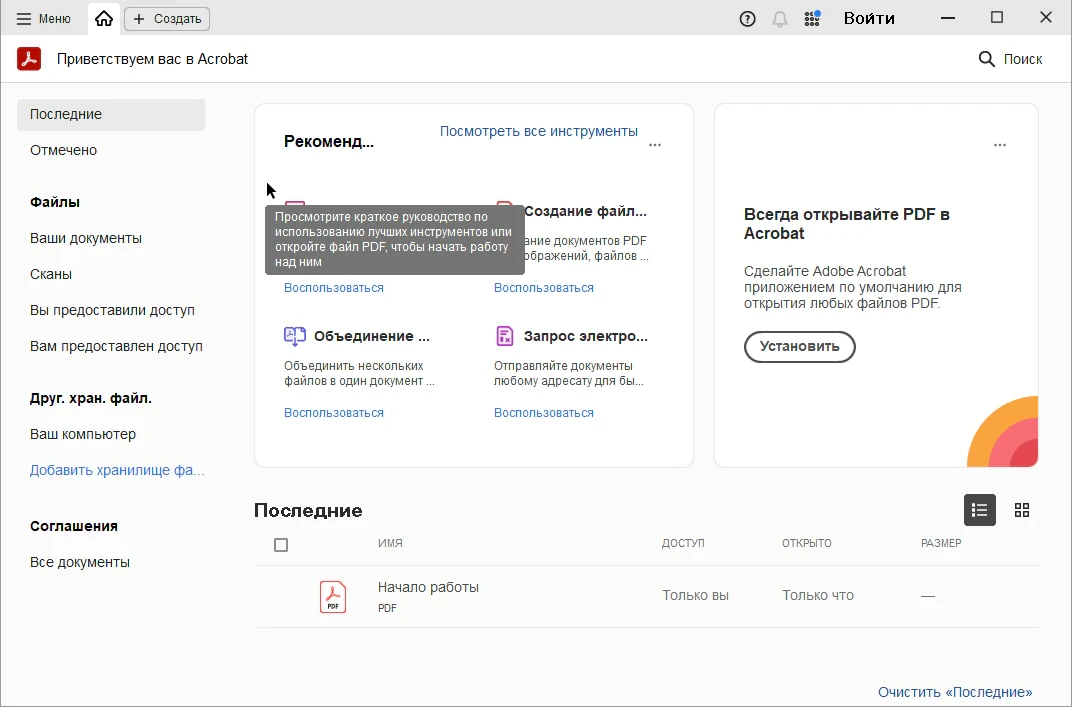Open options menu of the default-app card
Image resolution: width=1072 pixels, height=707 pixels.
[x=1000, y=145]
